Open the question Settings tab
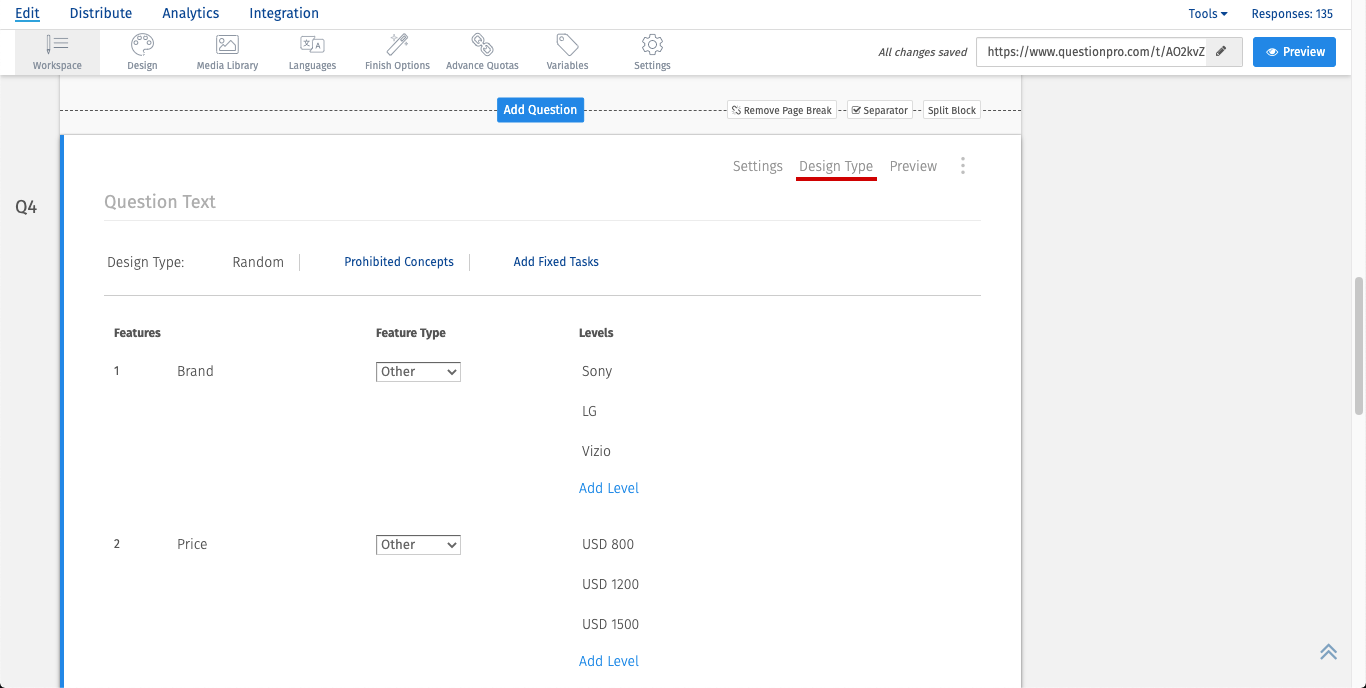1366x688 pixels. pos(757,166)
